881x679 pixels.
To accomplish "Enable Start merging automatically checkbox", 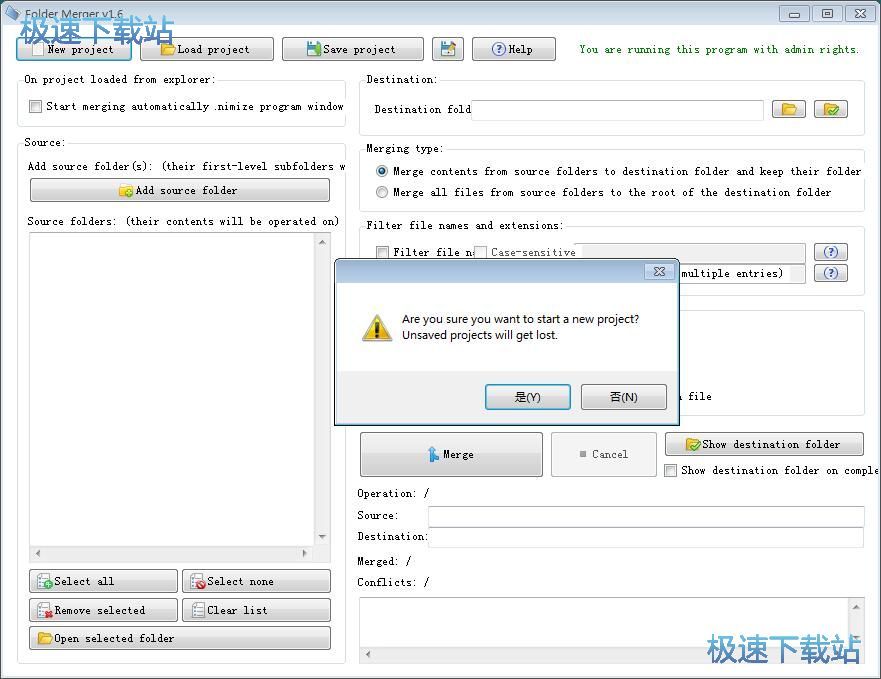I will pyautogui.click(x=35, y=106).
